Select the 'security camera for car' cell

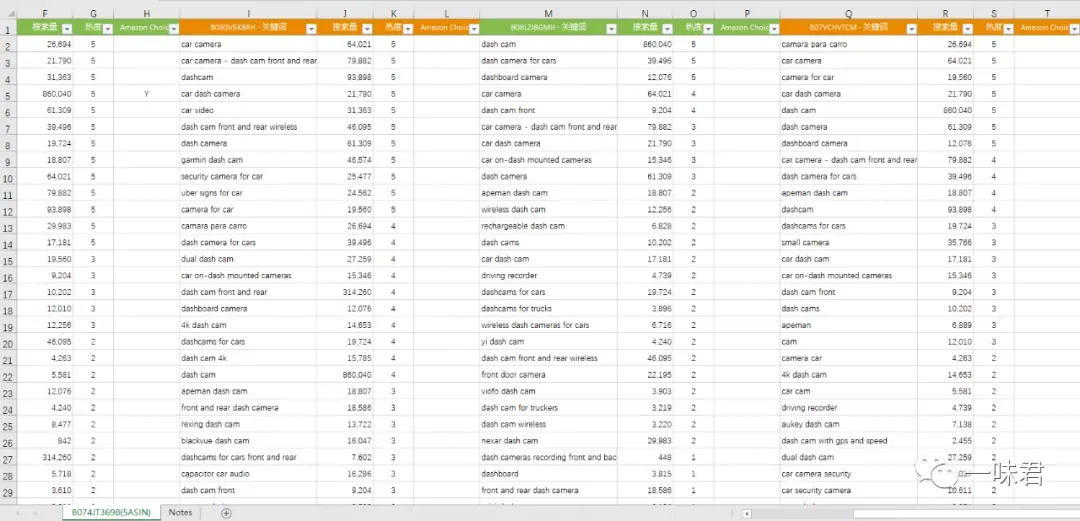coord(248,176)
